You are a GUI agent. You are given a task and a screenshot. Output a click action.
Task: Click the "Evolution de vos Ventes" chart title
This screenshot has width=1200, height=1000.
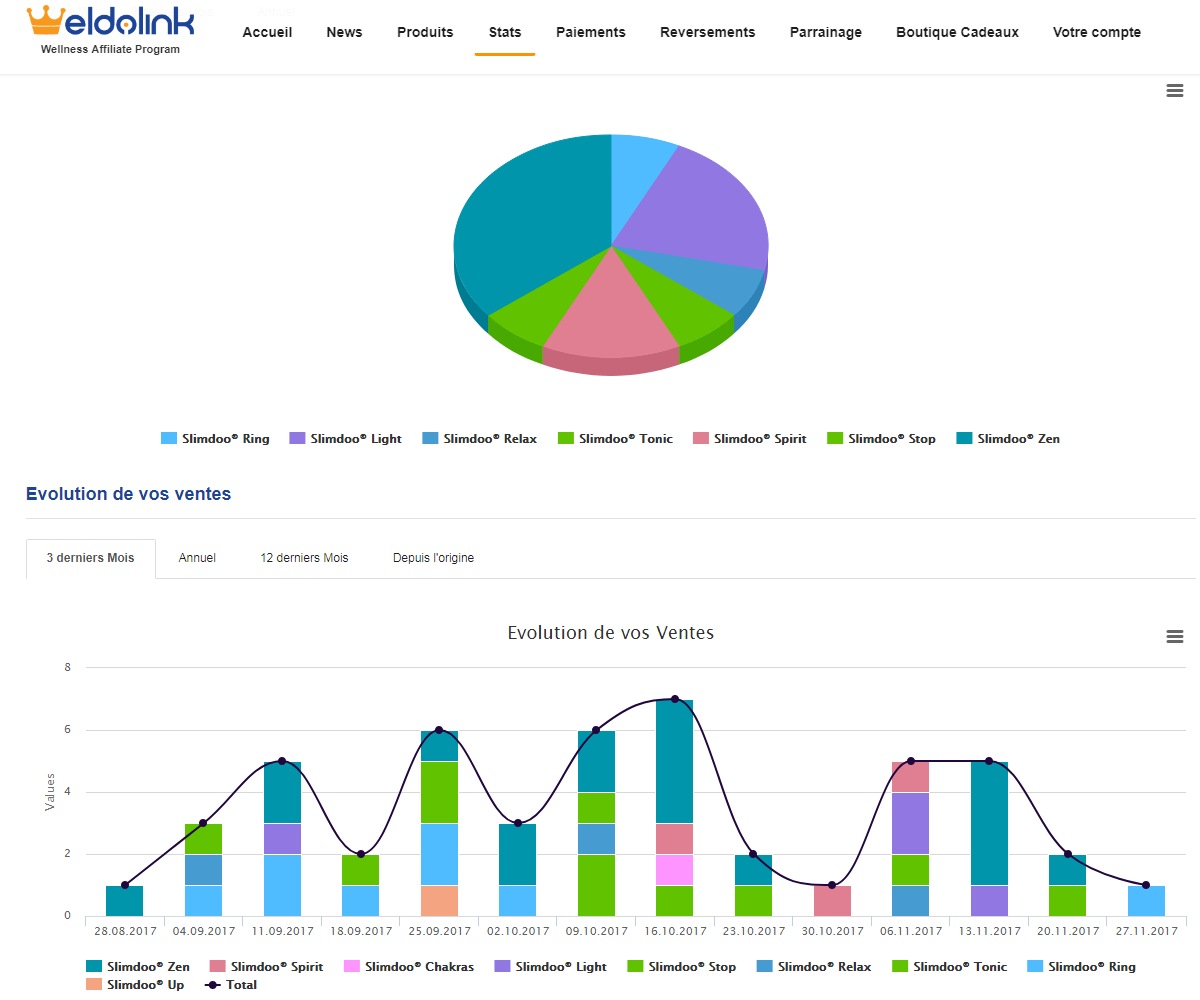pos(611,633)
